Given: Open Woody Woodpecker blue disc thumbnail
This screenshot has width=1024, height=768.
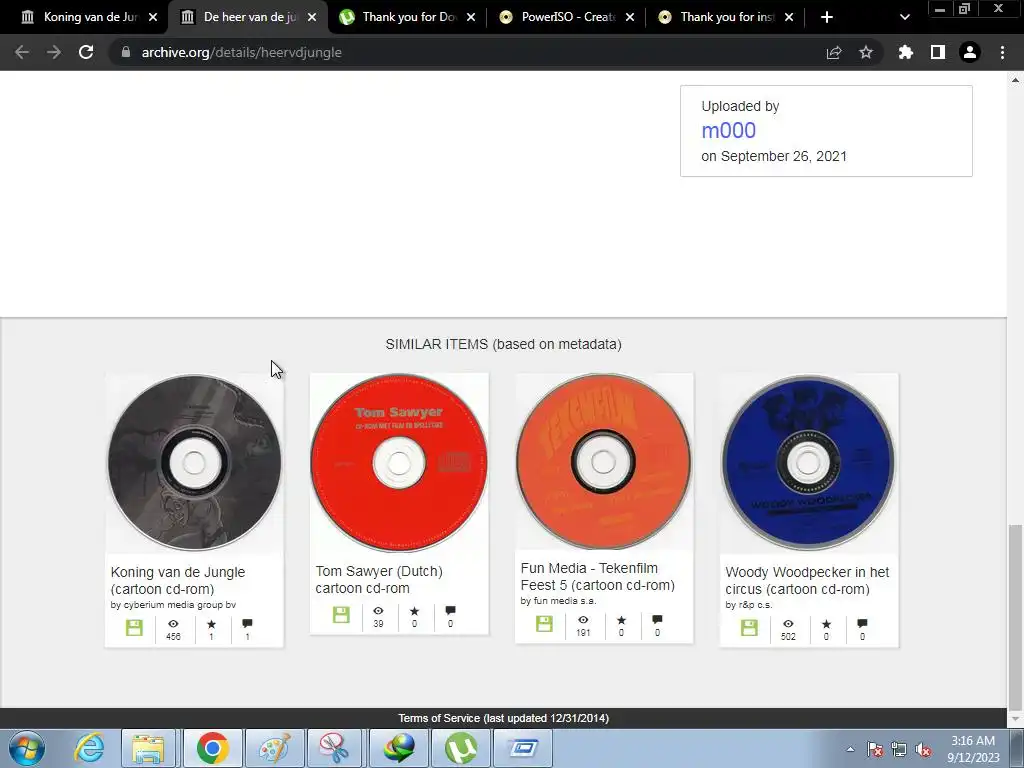Looking at the screenshot, I should [x=808, y=463].
